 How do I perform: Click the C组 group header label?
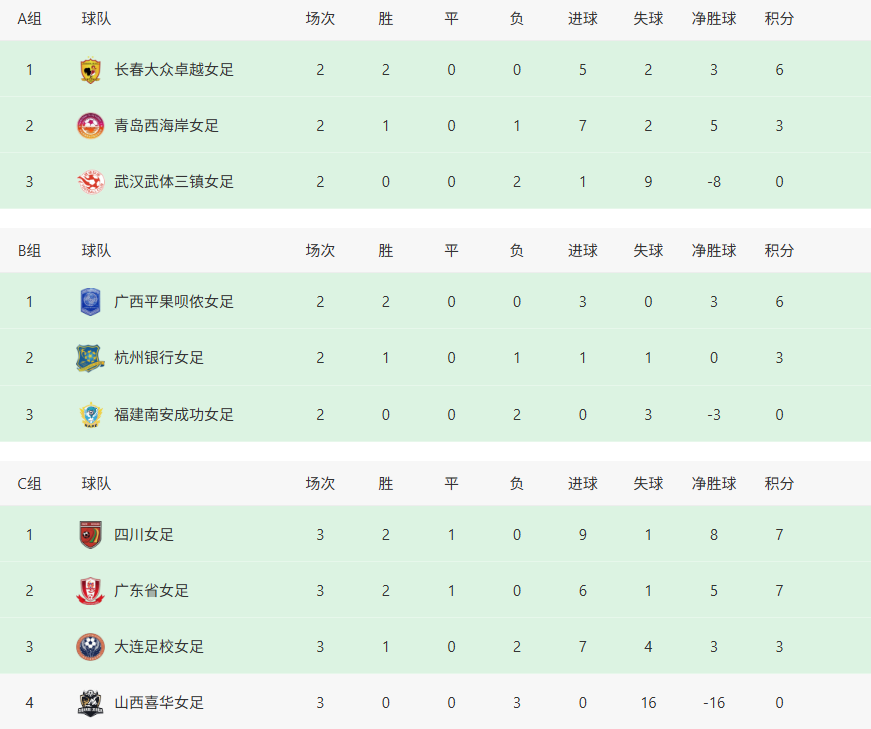(x=30, y=484)
